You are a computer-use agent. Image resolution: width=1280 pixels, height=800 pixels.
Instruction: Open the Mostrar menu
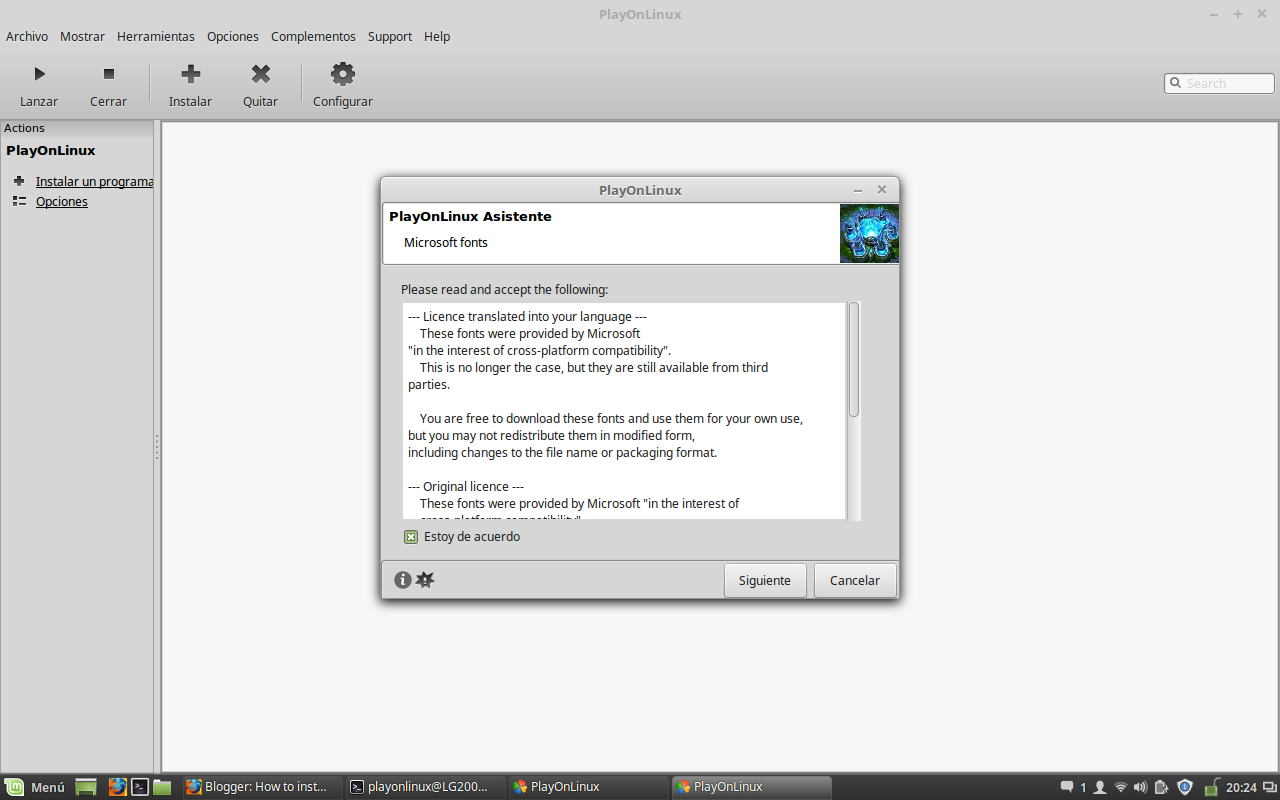82,36
